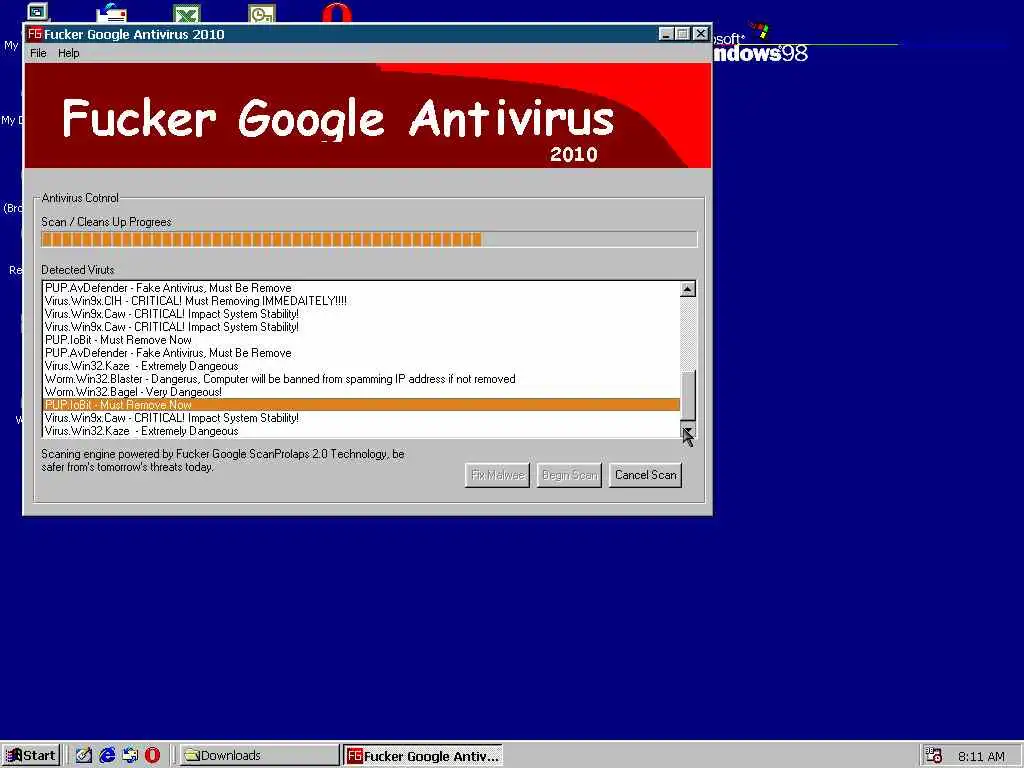
Task: Open the Windows Start button
Action: click(x=31, y=756)
